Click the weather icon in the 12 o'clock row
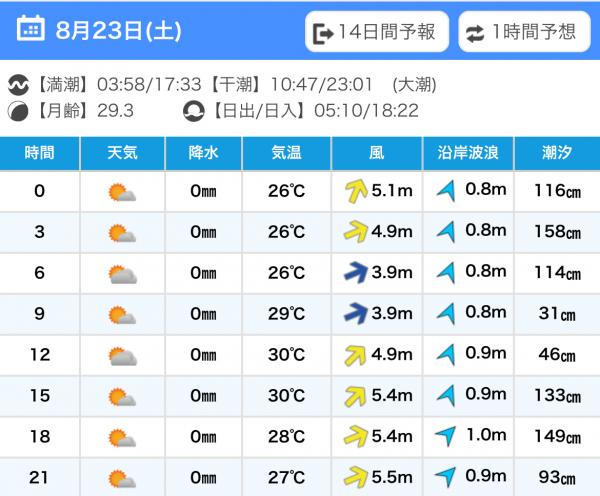 [123, 356]
